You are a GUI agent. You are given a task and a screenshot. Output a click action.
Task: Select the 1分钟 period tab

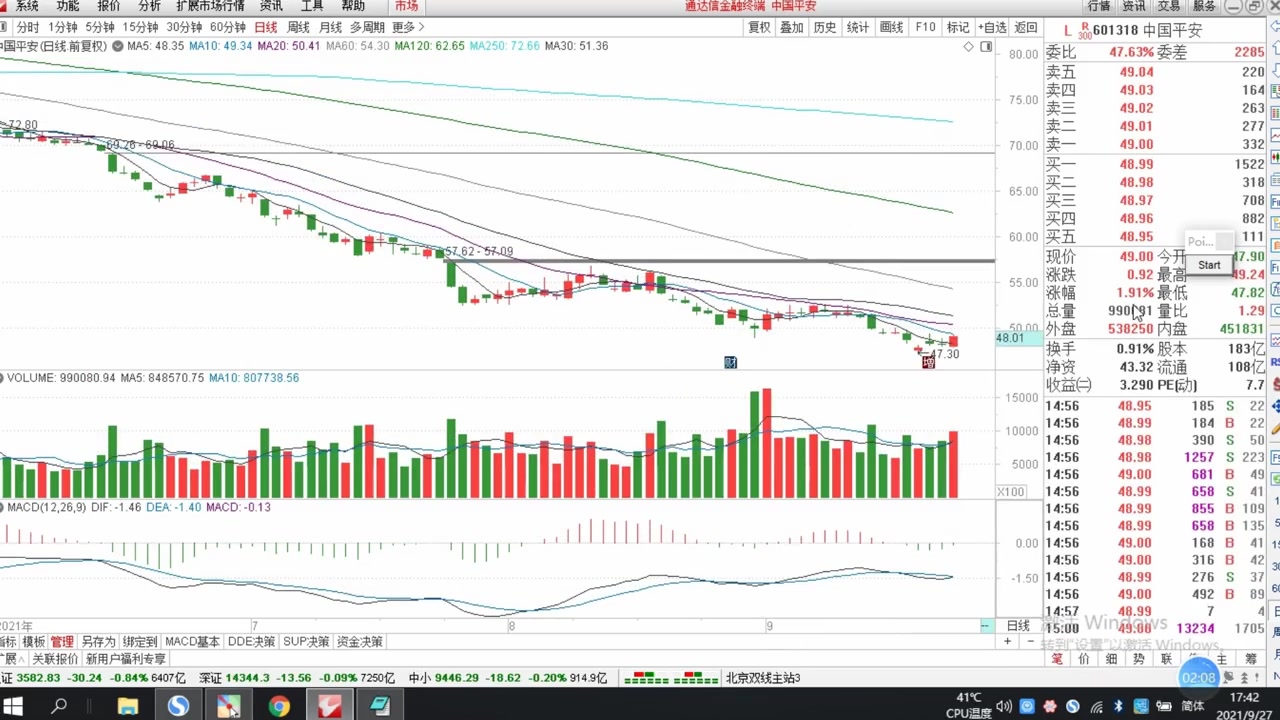click(x=63, y=27)
